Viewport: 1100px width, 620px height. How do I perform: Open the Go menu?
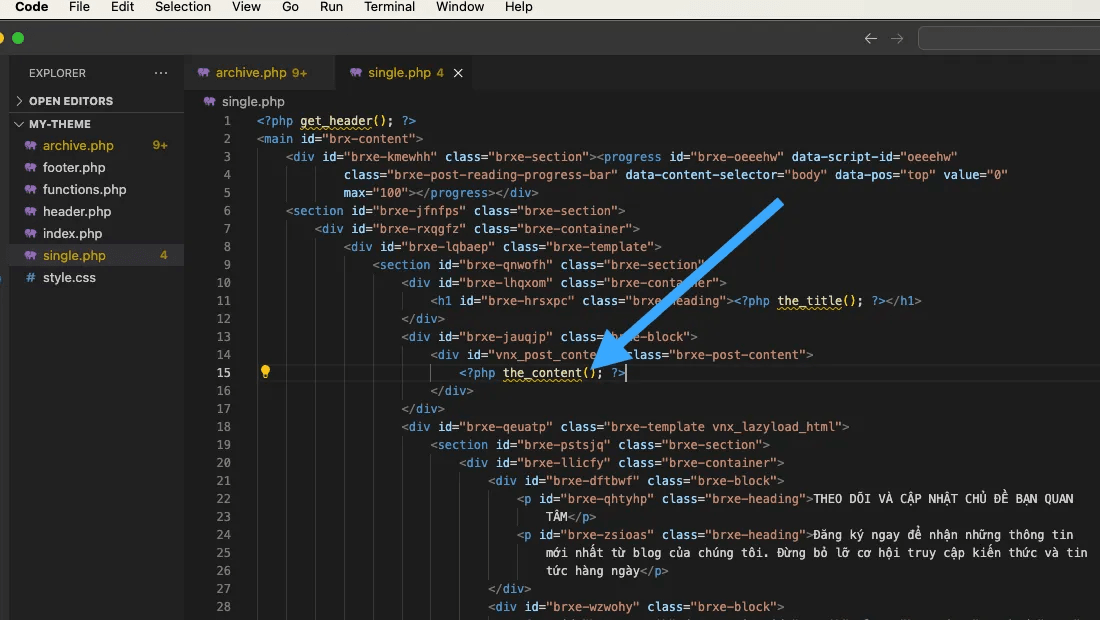[x=290, y=7]
